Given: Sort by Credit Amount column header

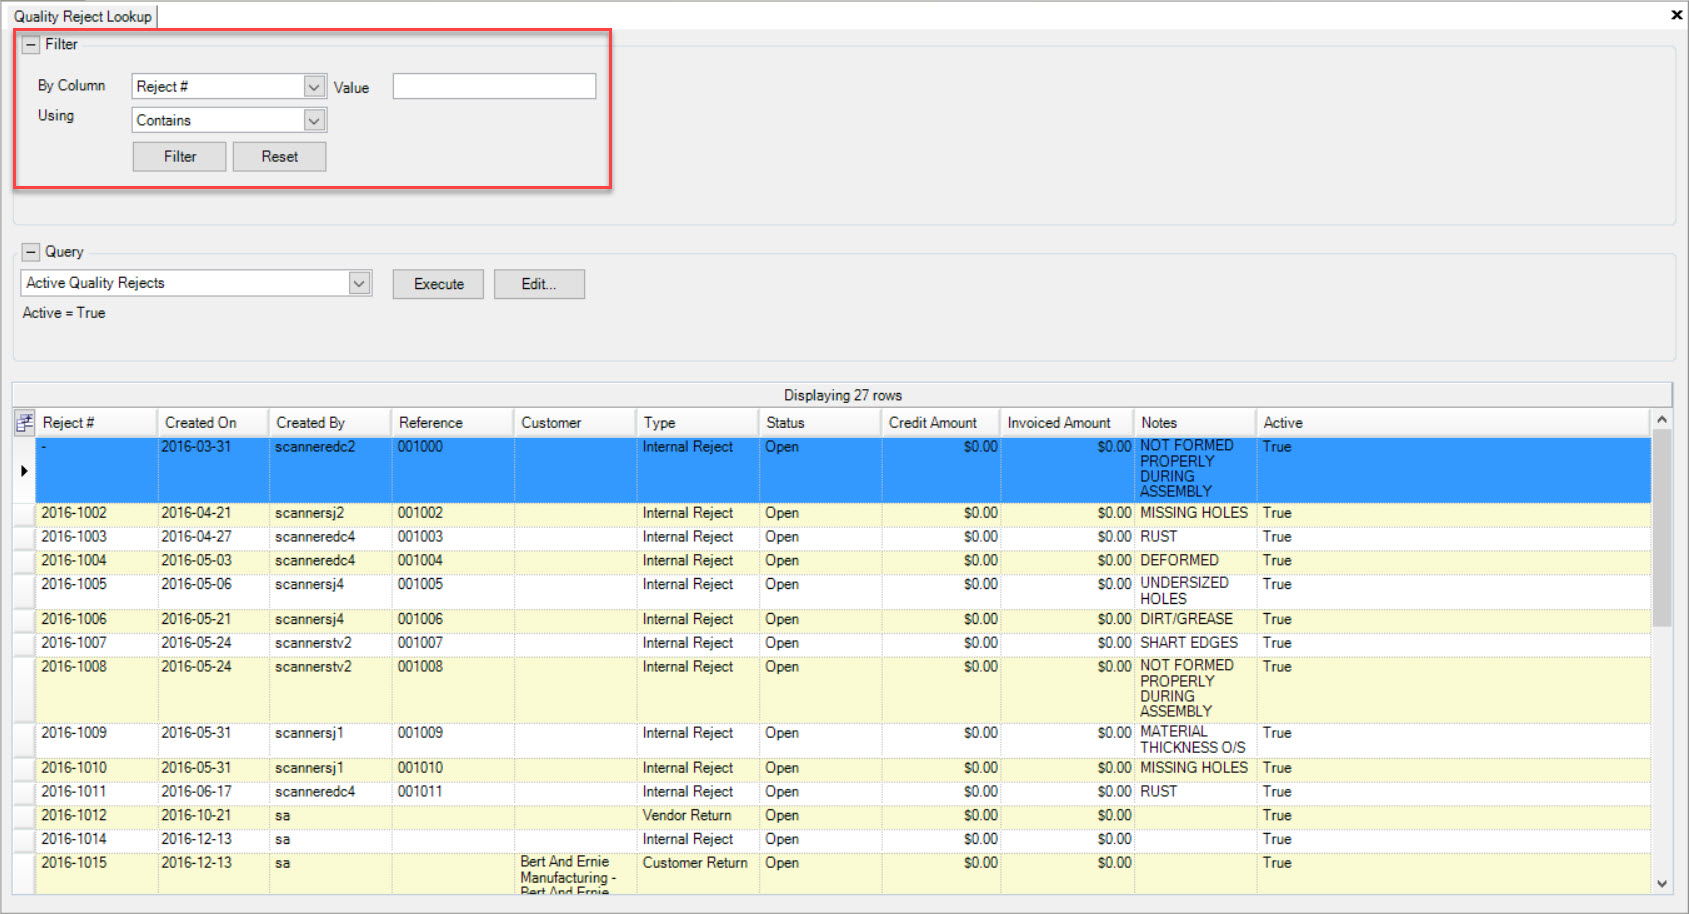Looking at the screenshot, I should [x=941, y=423].
